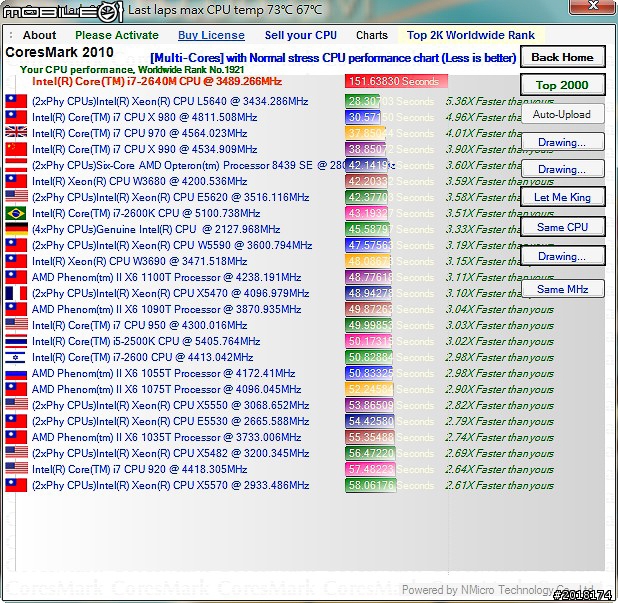Click the US flag beside Xeon X5550
Screen dimensions: 618x603
coord(16,405)
